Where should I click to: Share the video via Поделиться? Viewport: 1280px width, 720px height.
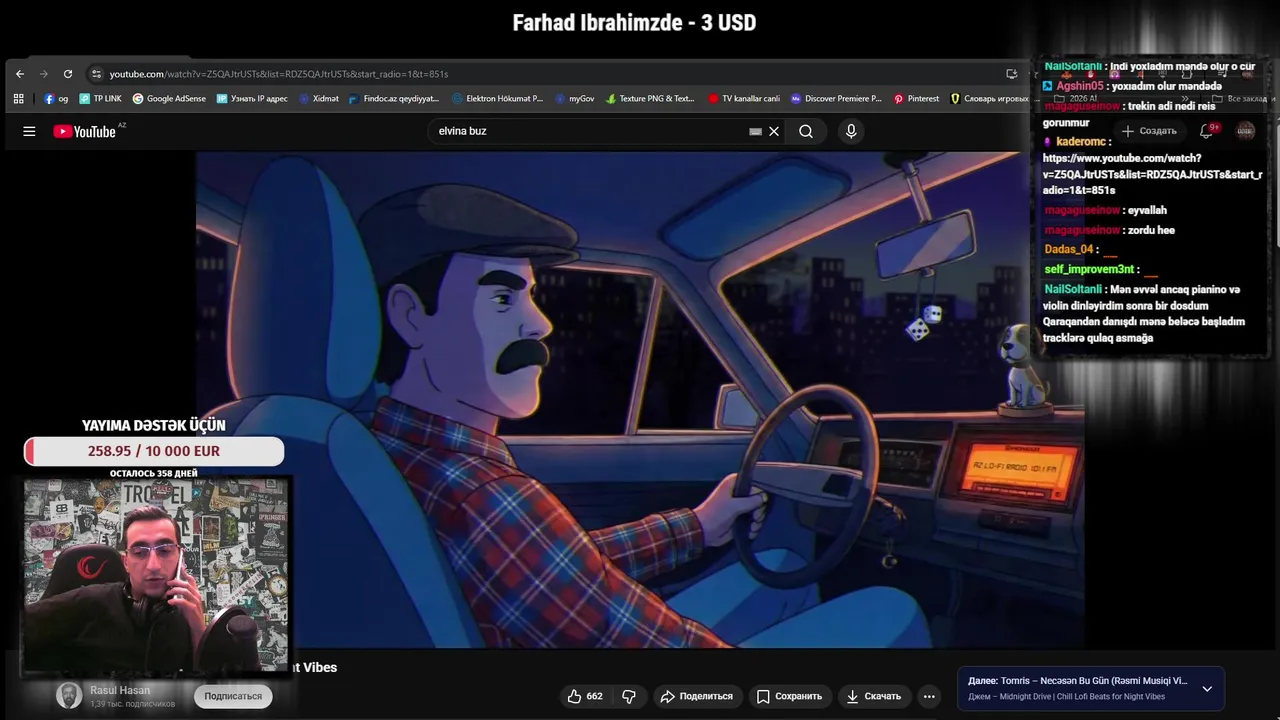pos(696,696)
